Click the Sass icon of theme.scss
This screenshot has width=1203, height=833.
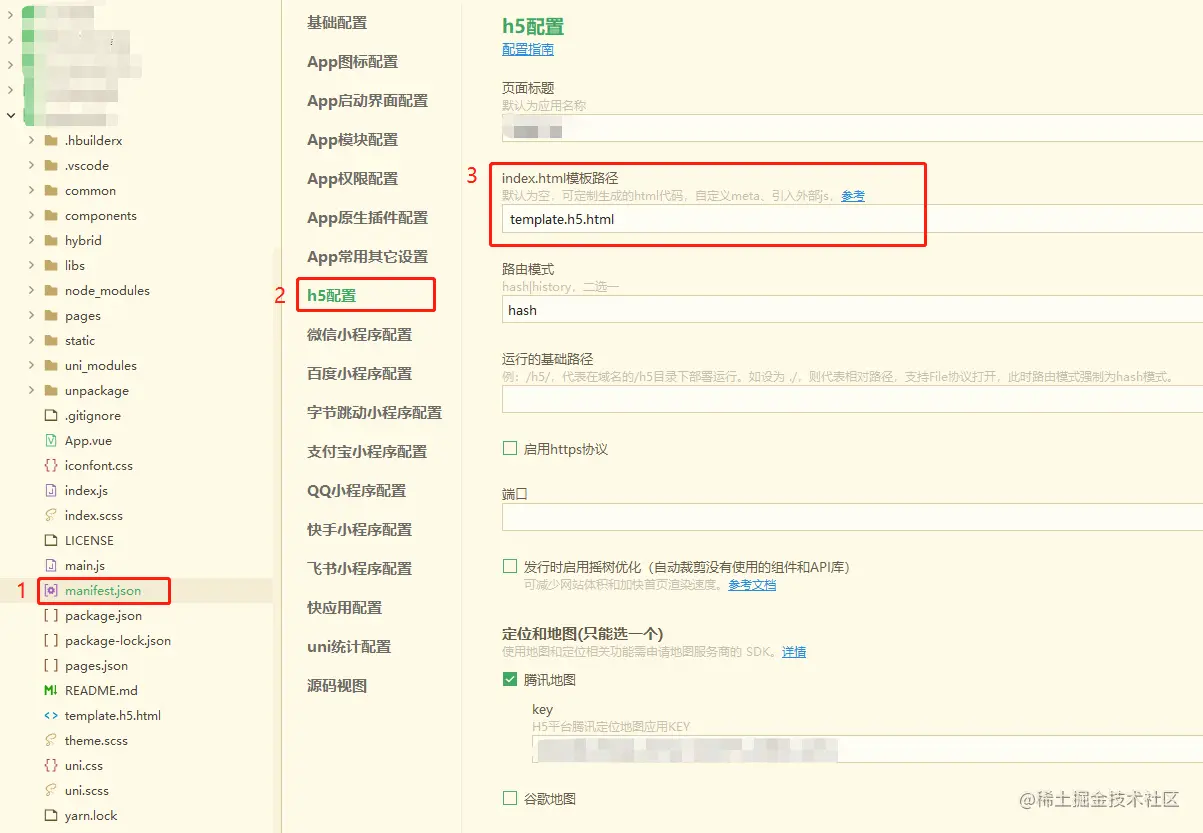tap(51, 741)
